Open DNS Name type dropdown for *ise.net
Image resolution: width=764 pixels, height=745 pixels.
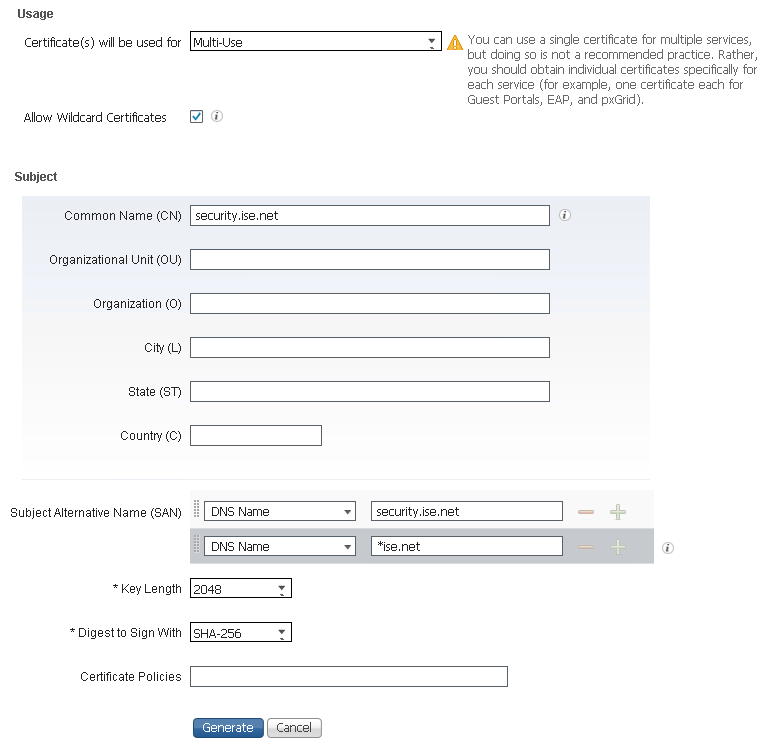click(x=280, y=546)
